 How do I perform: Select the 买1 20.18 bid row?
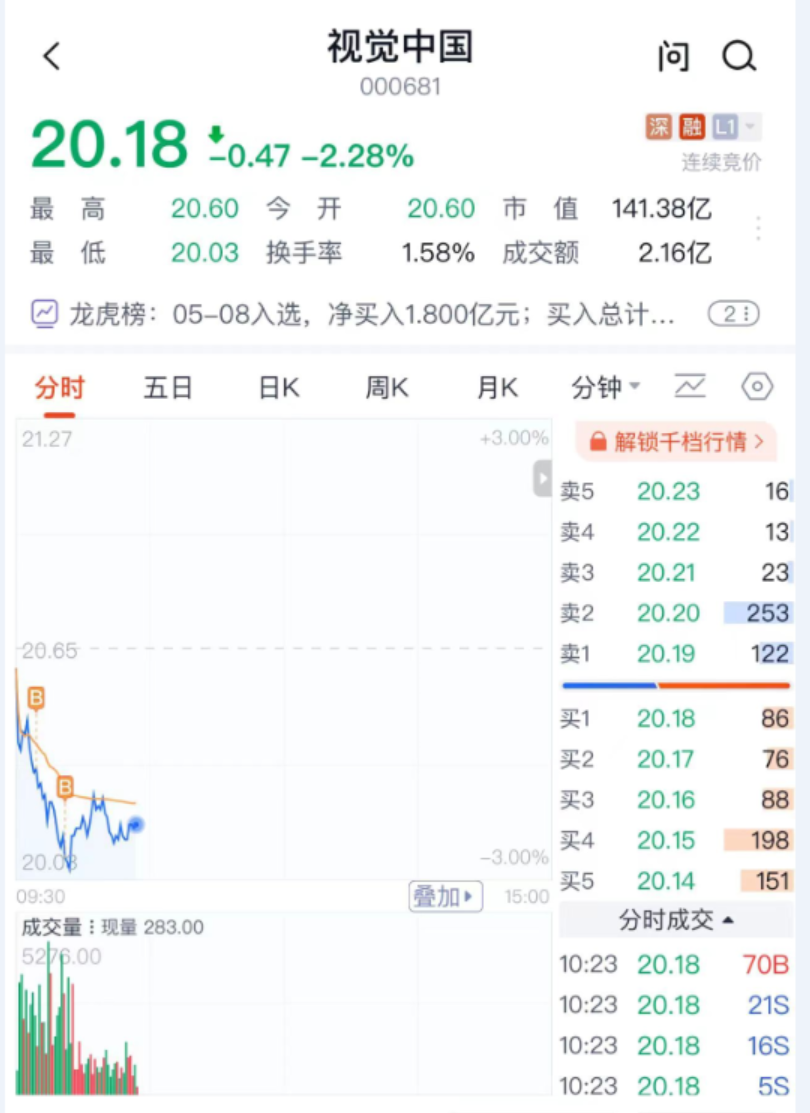675,718
